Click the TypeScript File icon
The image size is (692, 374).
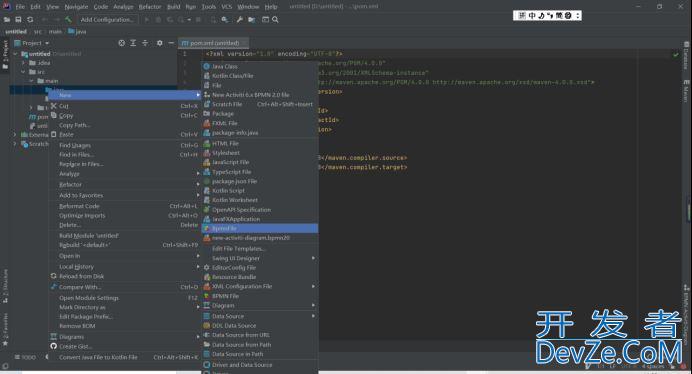click(x=207, y=172)
